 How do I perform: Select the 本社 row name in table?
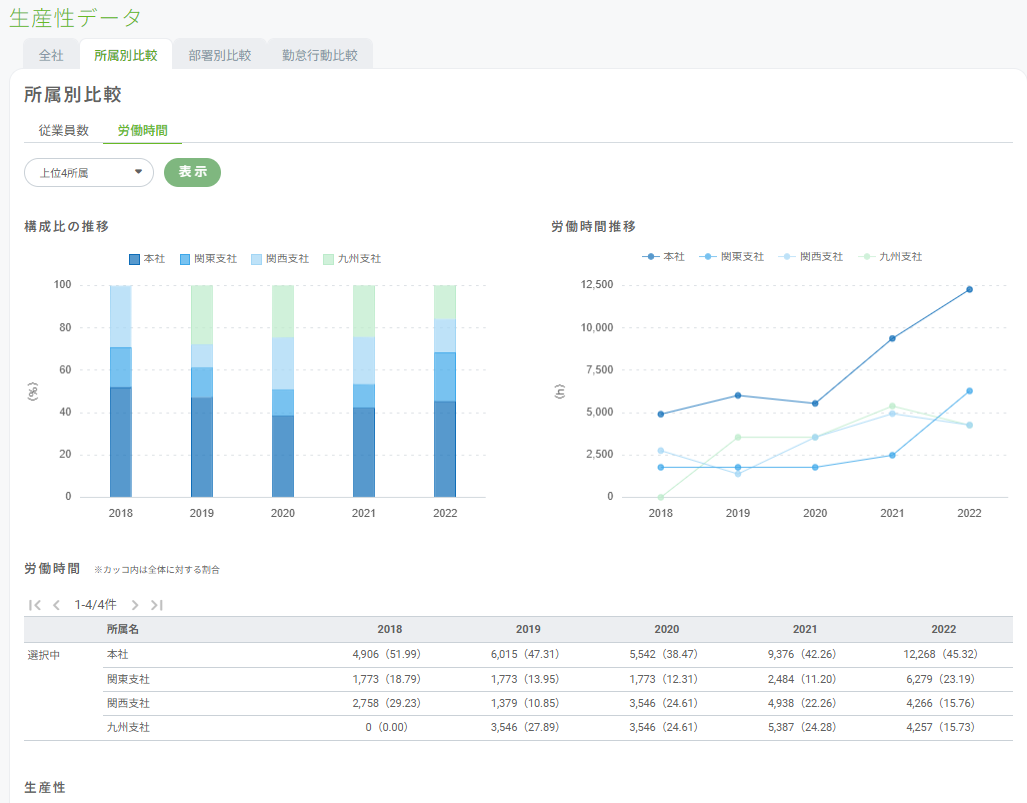coord(118,654)
